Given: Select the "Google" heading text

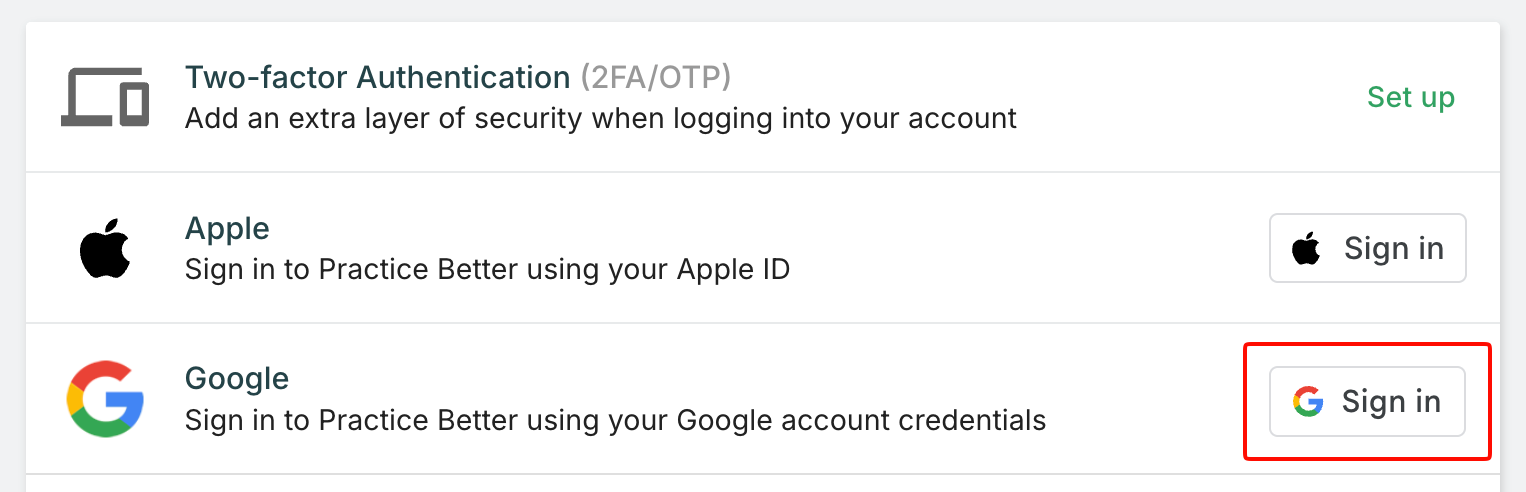Looking at the screenshot, I should coord(237,379).
